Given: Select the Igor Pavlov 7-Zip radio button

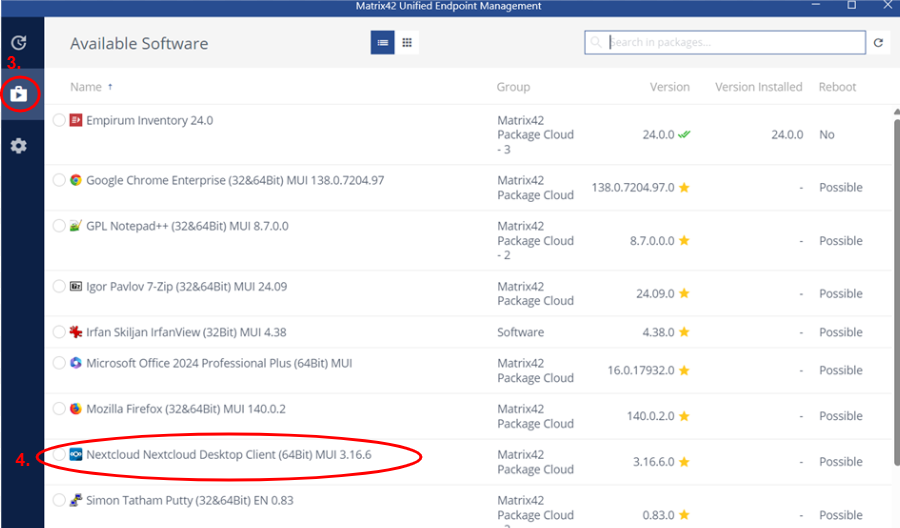Looking at the screenshot, I should [59, 286].
